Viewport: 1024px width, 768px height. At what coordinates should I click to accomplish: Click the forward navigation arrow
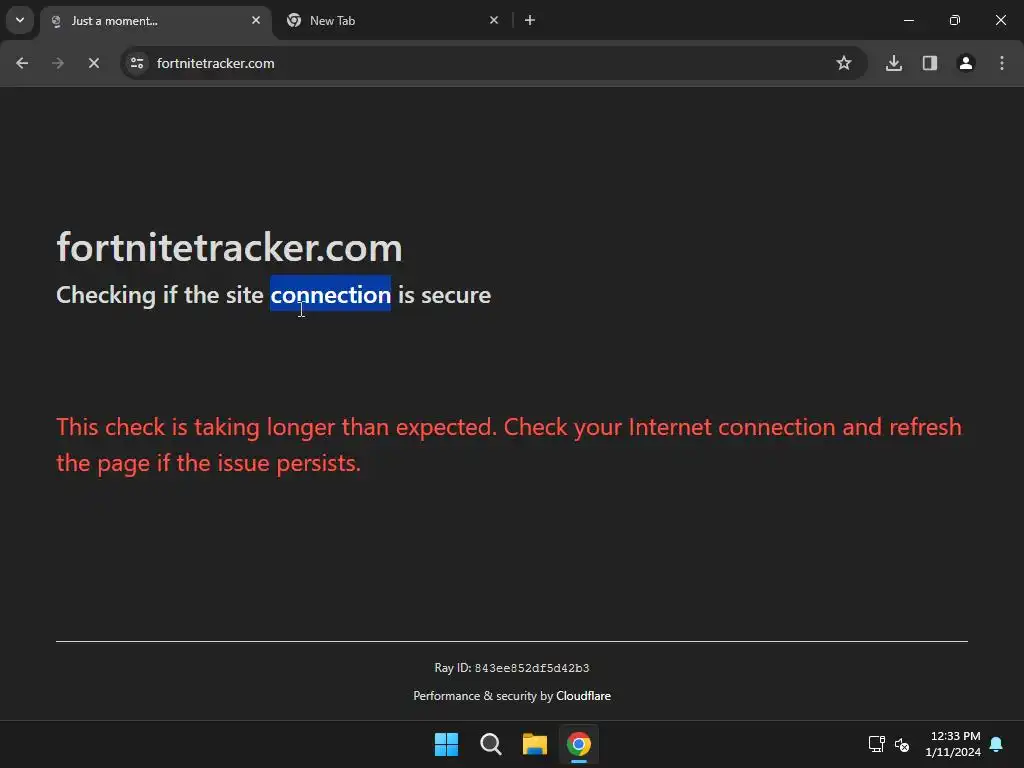58,63
